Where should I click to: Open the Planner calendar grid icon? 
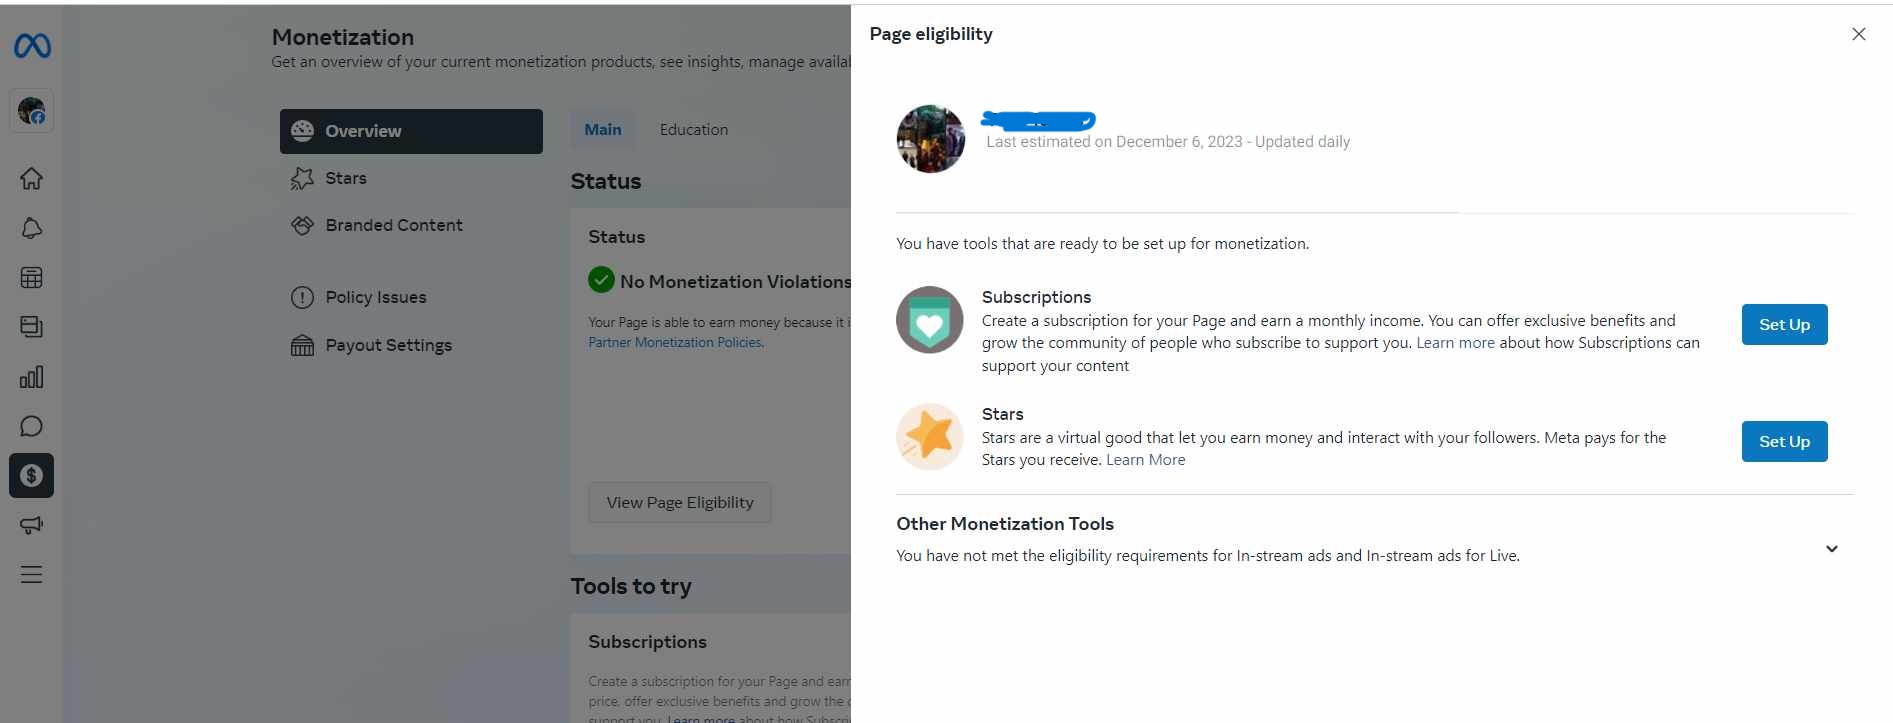coord(32,278)
